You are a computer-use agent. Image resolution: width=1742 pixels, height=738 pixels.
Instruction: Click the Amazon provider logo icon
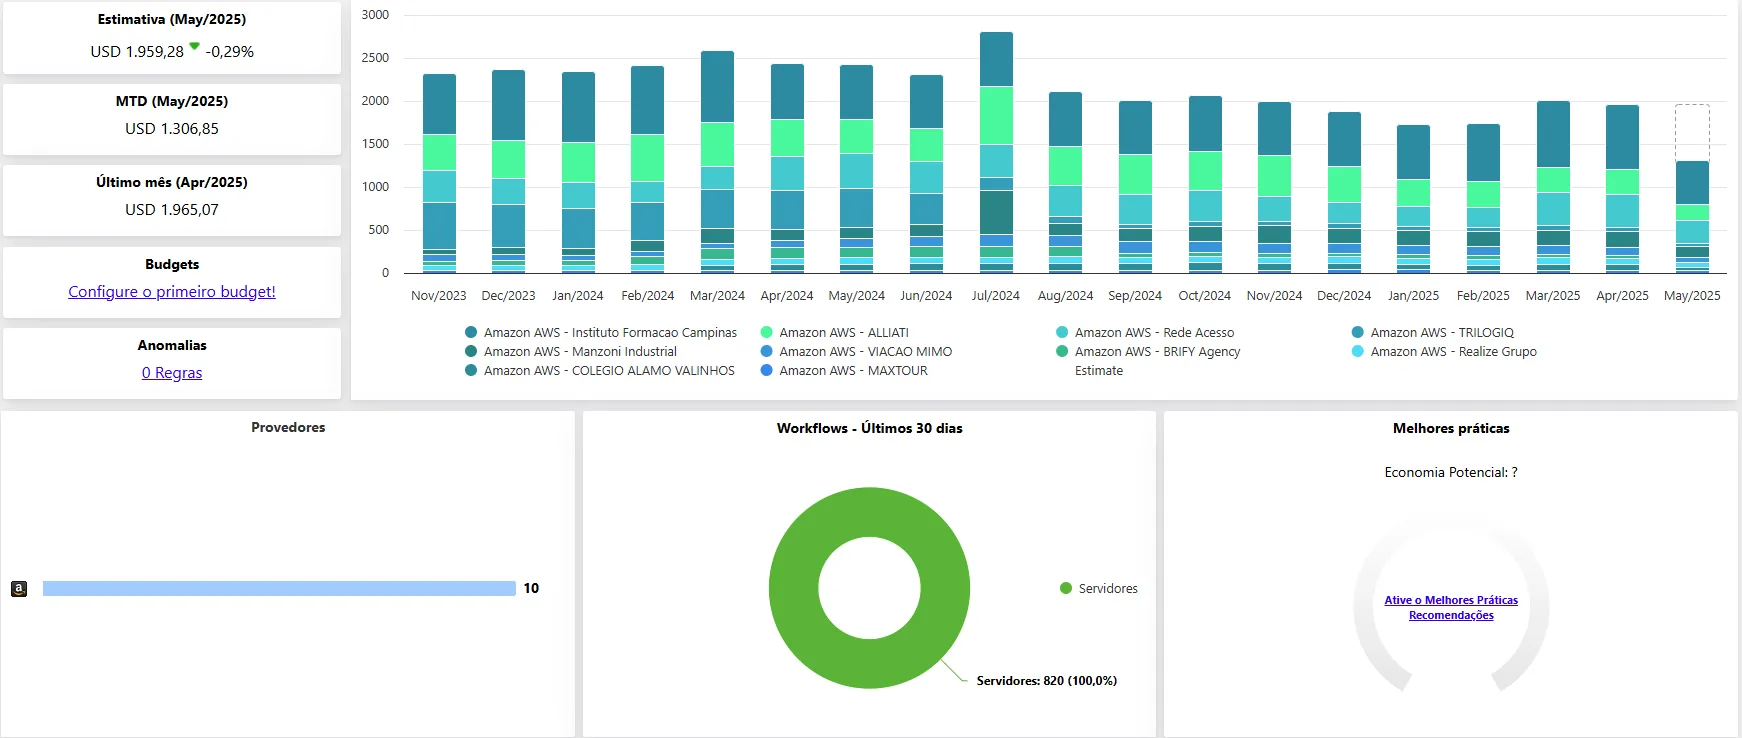click(18, 589)
